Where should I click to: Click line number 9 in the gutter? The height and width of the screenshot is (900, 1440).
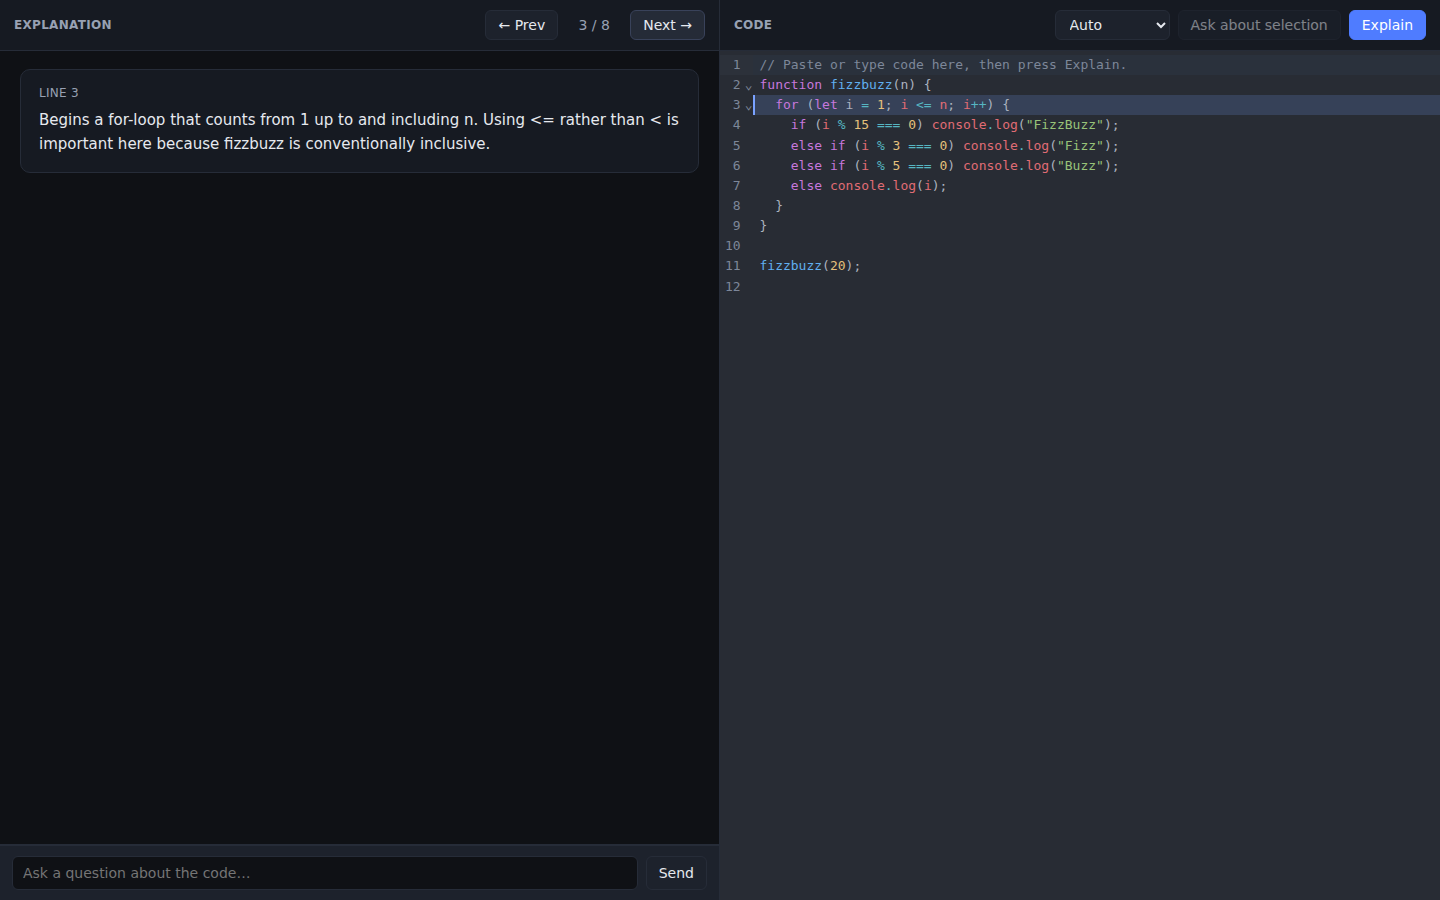737,226
